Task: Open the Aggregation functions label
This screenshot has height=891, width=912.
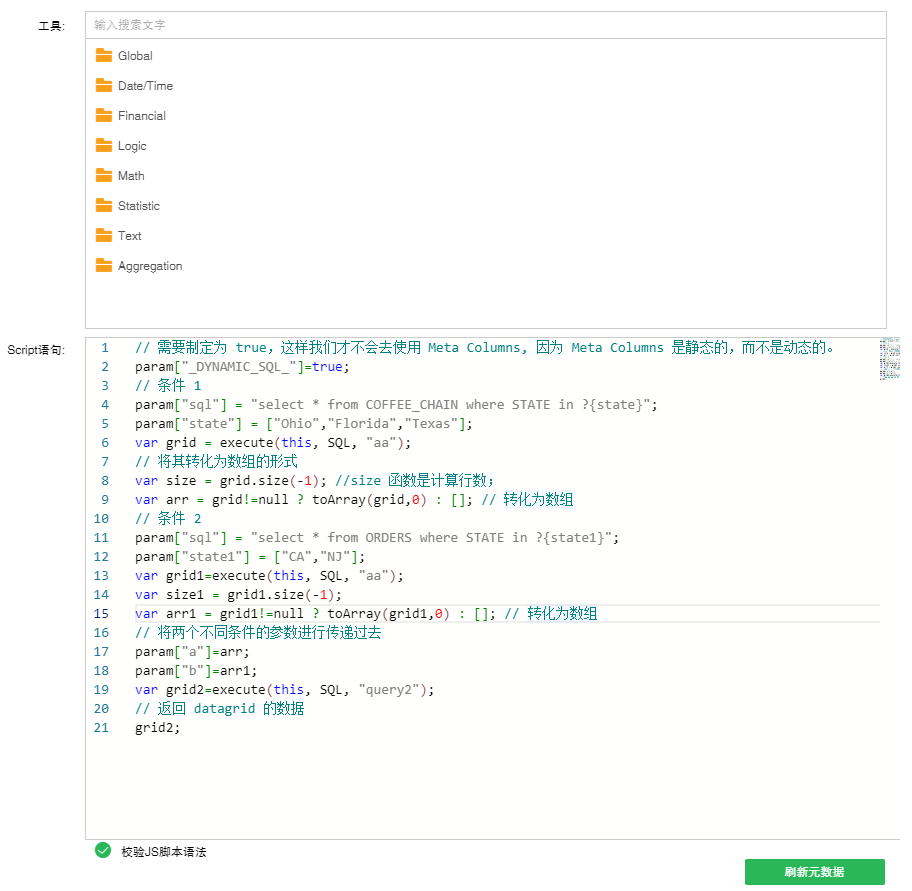Action: [x=150, y=266]
